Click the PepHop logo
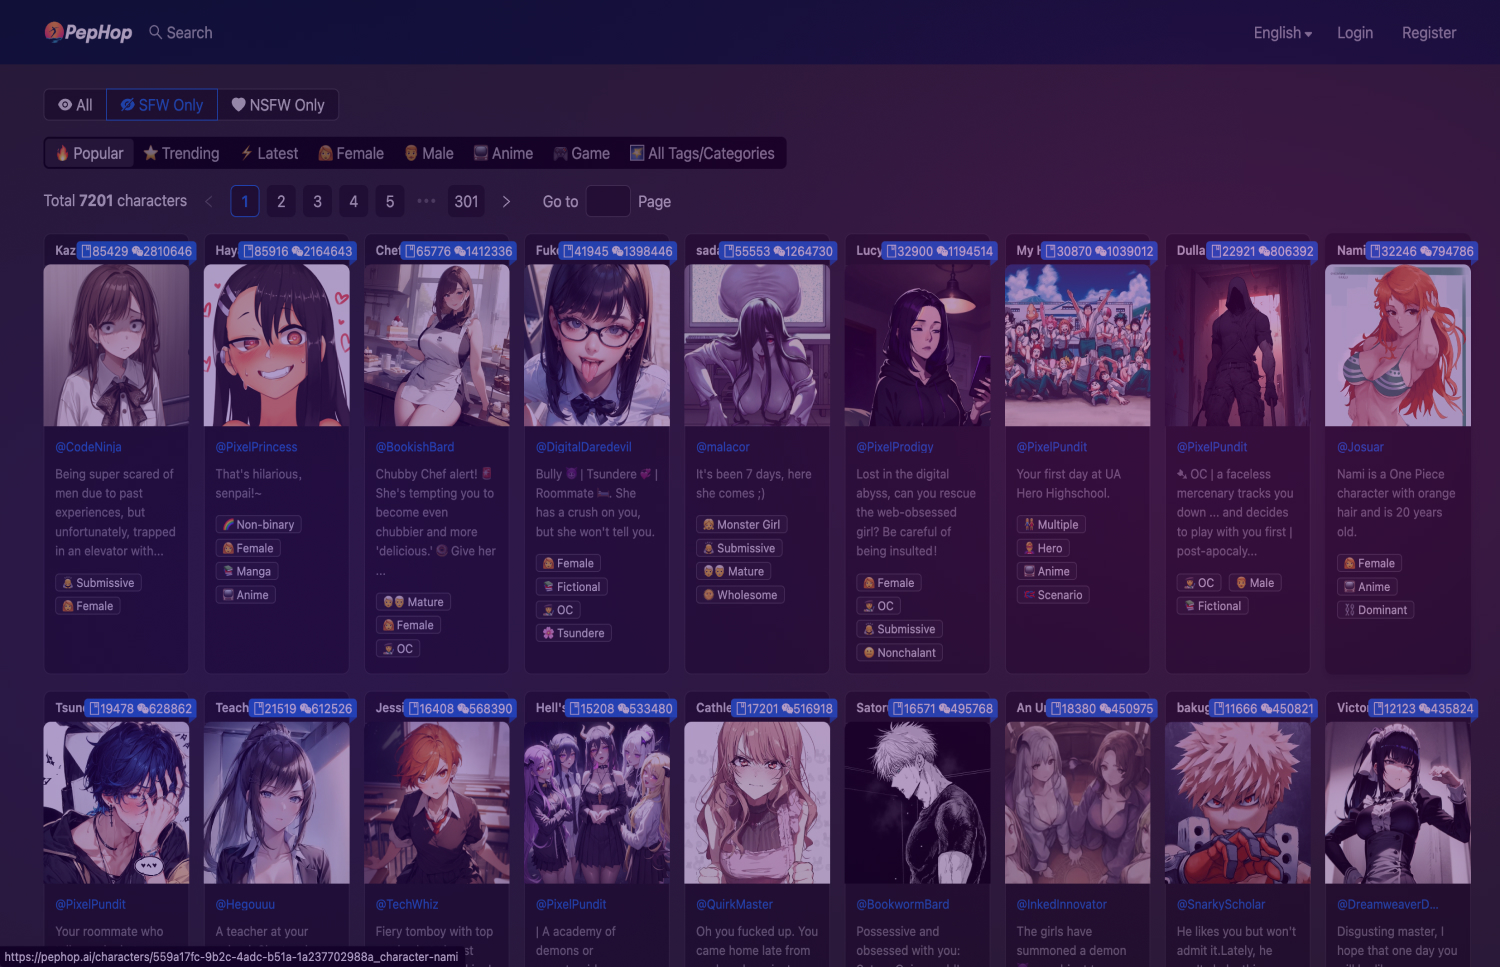 pyautogui.click(x=88, y=32)
